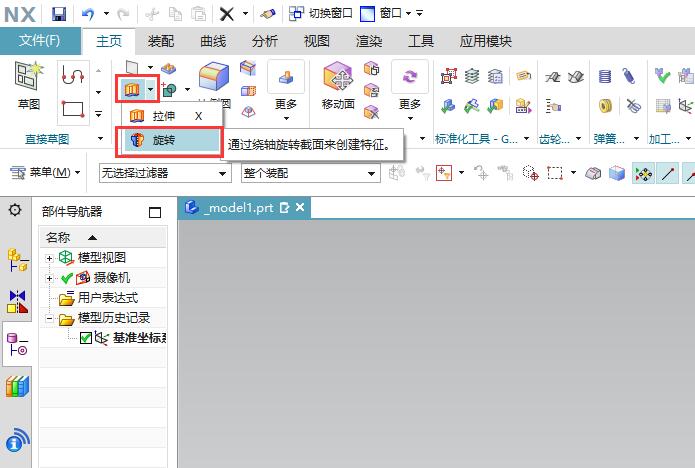Expand the 直接草图 group arrow

[x=100, y=139]
